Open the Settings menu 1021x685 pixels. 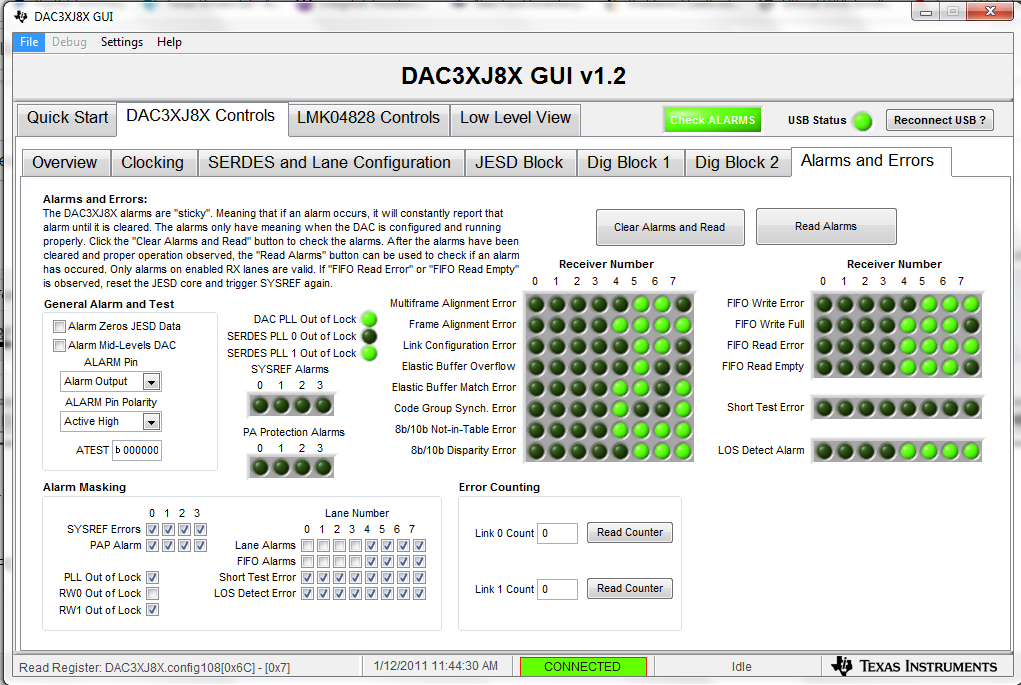(x=122, y=42)
